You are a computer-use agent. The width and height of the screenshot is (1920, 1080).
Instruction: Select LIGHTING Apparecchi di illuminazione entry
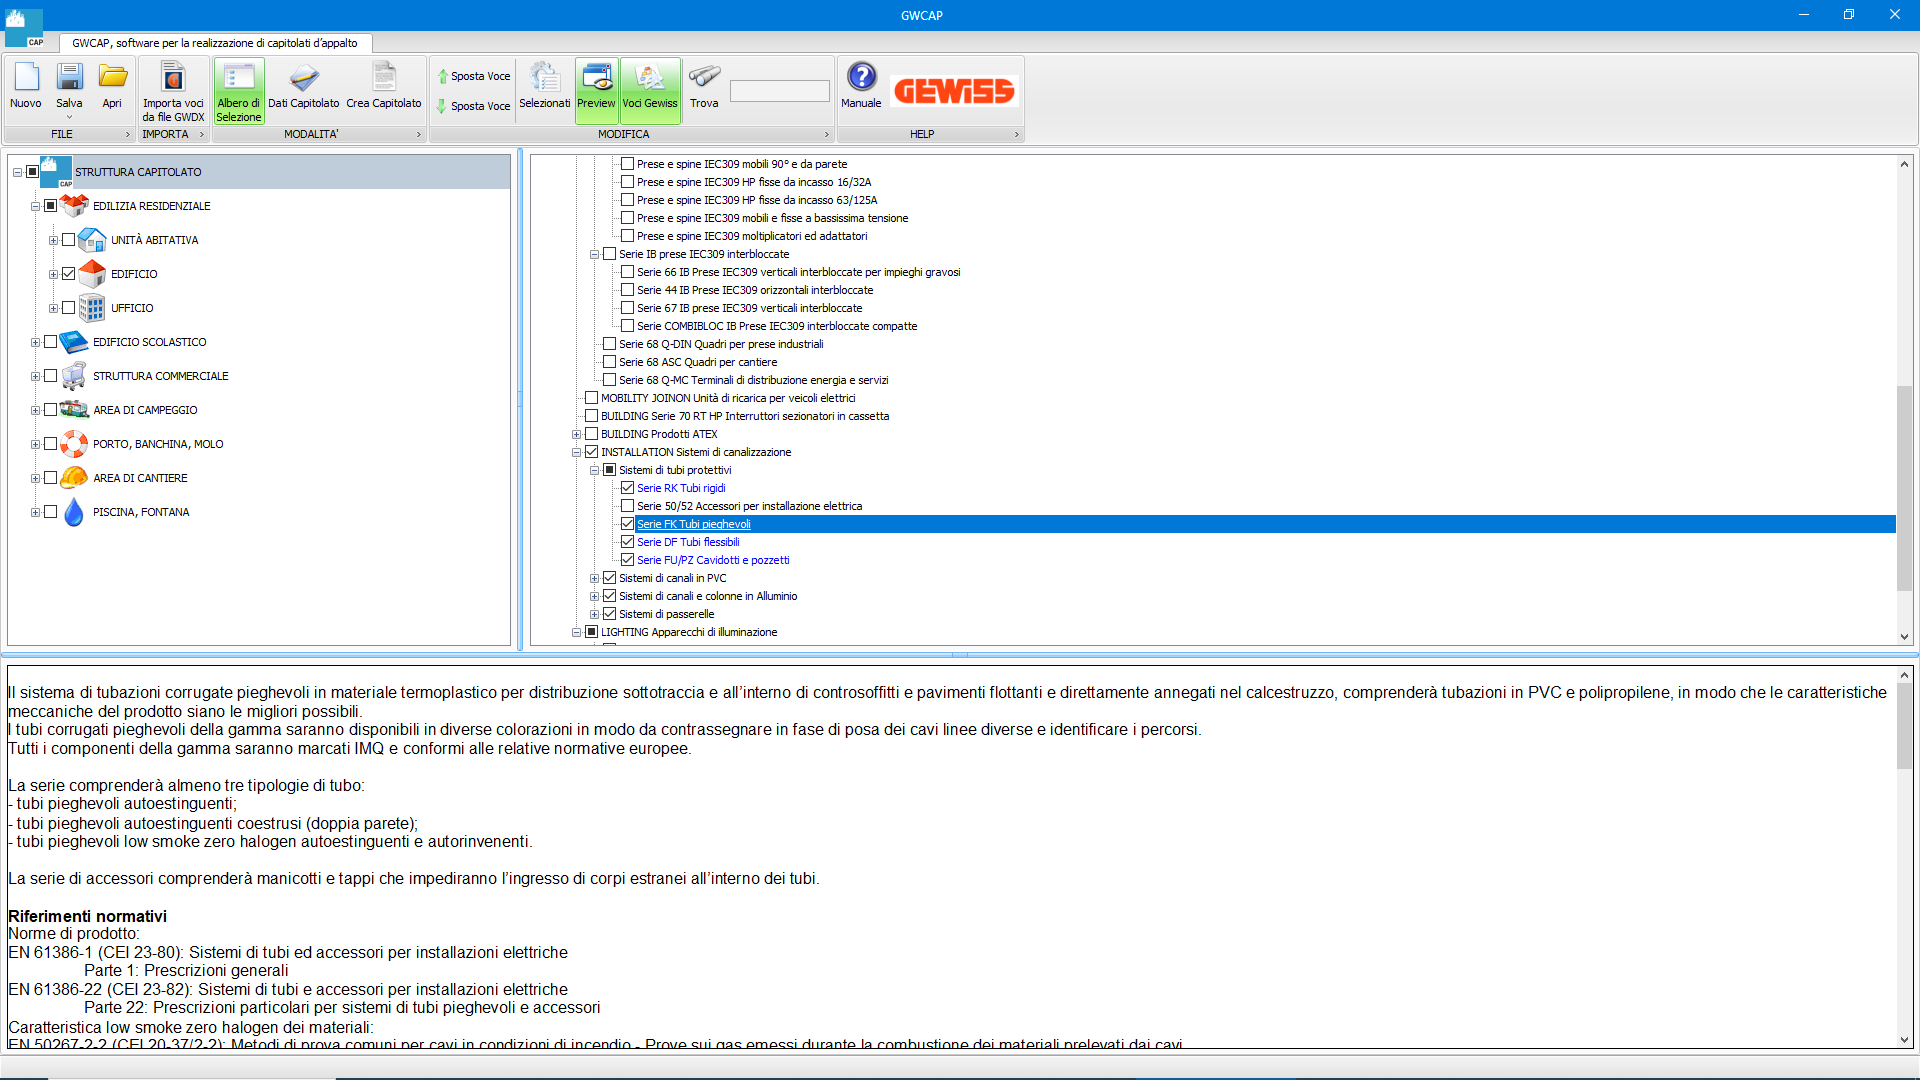689,632
